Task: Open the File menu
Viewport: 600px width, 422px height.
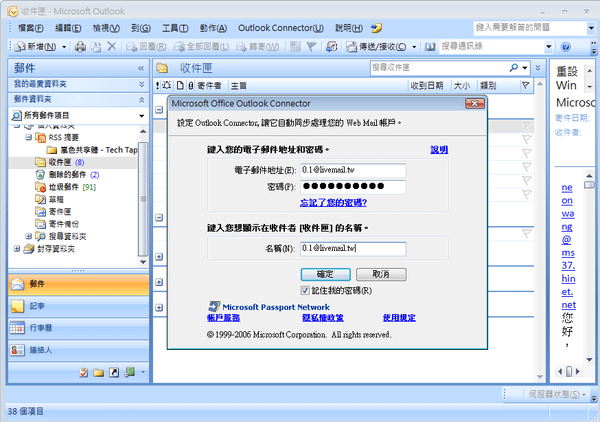Action: 31,28
